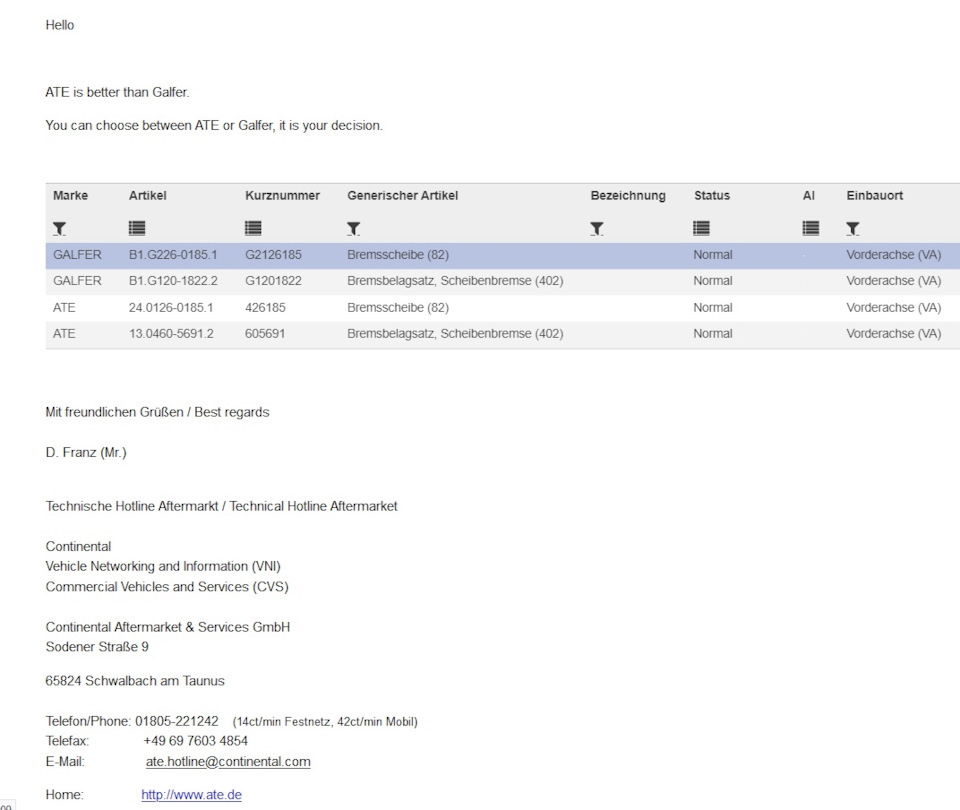Image resolution: width=960 pixels, height=810 pixels.
Task: Click the address line Sodener Straße 9
Action: [97, 647]
